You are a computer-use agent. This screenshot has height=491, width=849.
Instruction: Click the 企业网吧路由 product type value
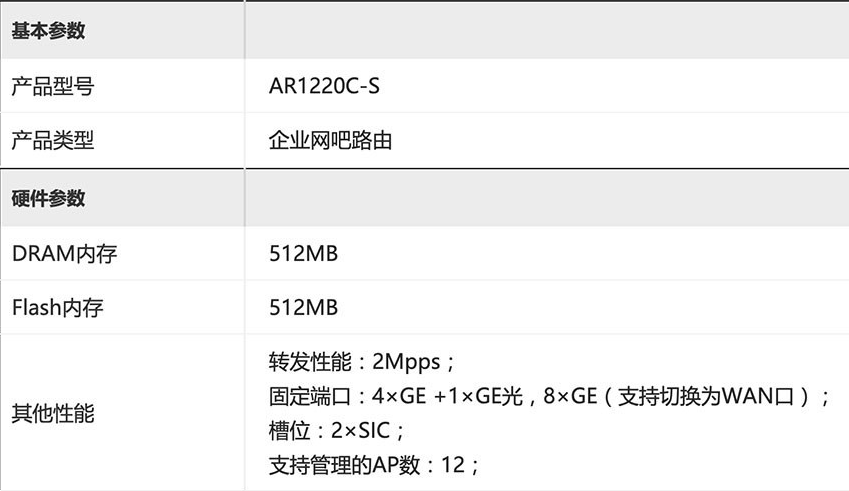(x=330, y=140)
